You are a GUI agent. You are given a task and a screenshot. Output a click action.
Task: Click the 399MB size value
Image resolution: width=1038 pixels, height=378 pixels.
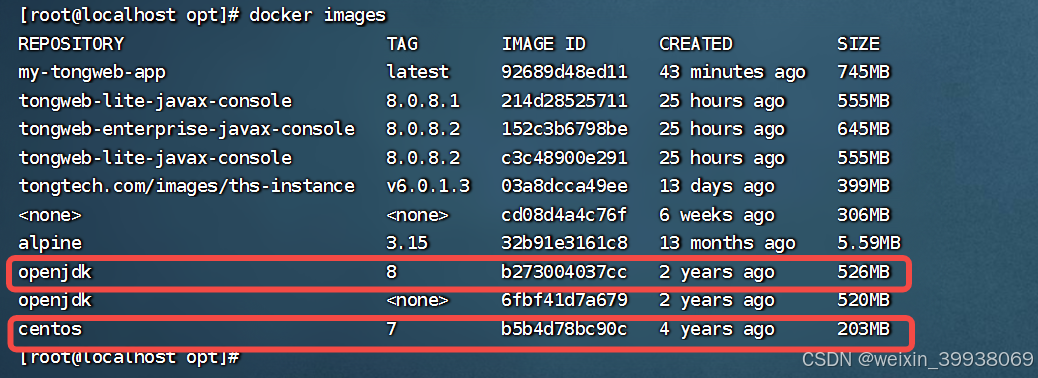click(863, 186)
